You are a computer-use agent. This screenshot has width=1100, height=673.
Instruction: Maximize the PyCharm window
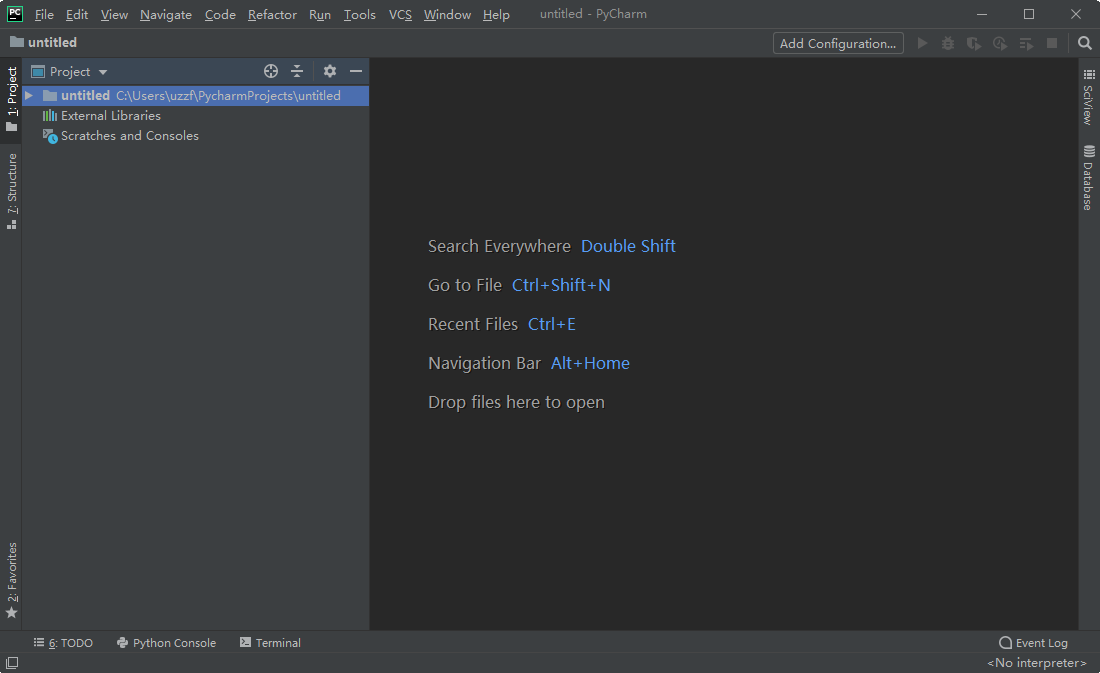click(1029, 14)
